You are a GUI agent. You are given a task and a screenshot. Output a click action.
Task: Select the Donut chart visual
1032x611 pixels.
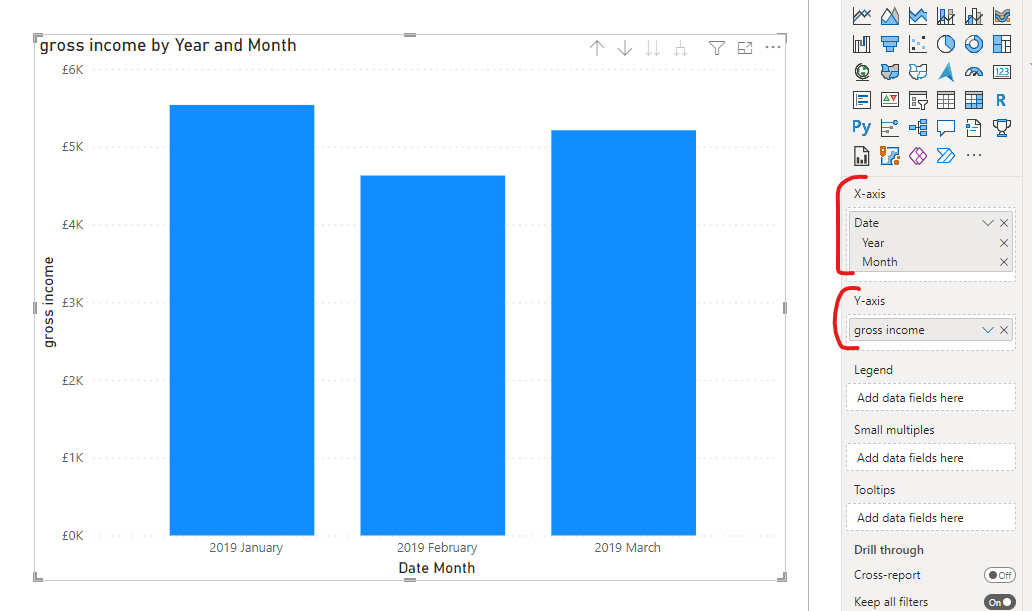coord(973,44)
